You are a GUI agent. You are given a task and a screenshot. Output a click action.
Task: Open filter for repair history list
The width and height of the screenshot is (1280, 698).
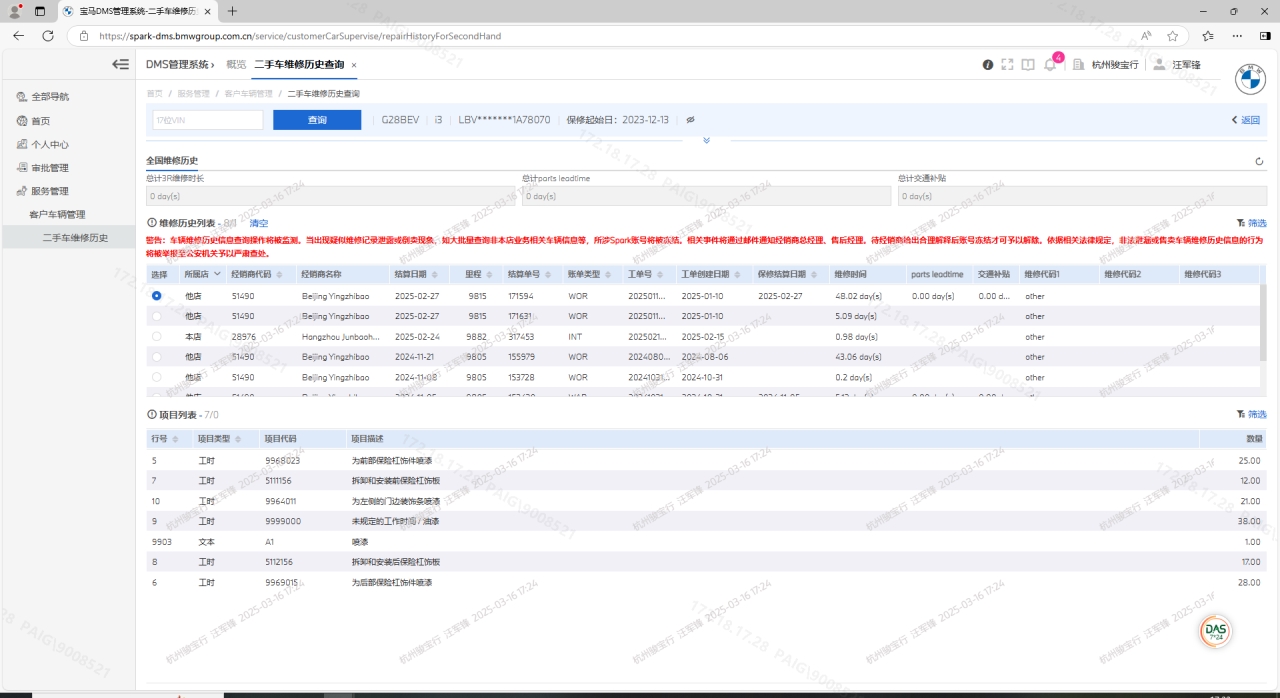(x=1251, y=223)
